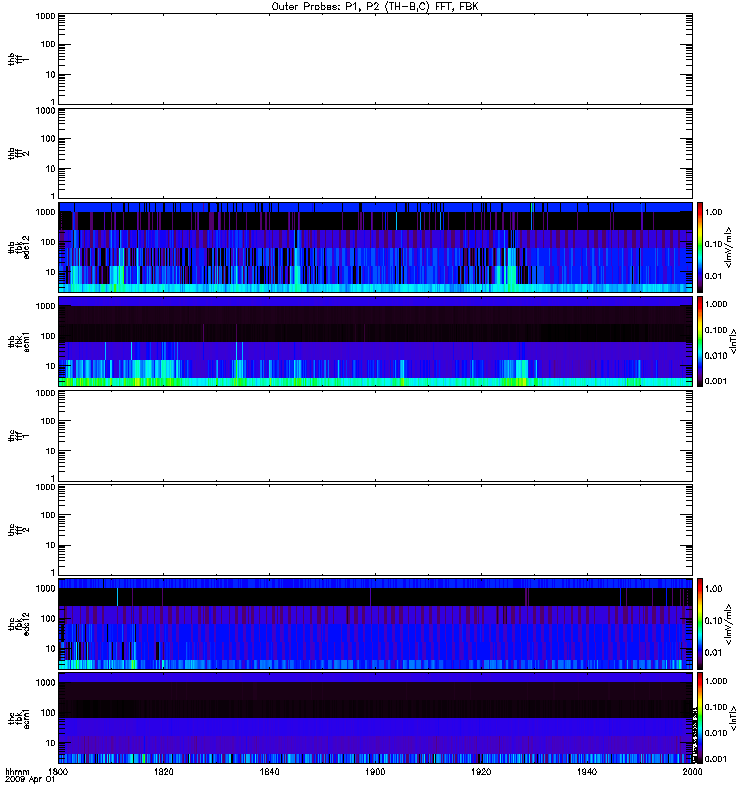Click inside the thb fbk scm1 spectrogram

click(x=375, y=341)
